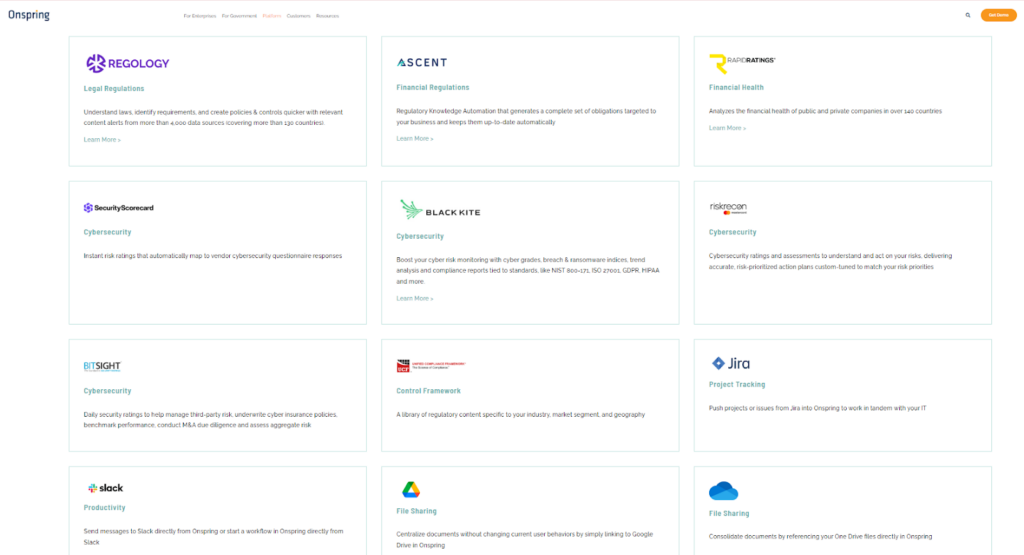Click the Control Framework description text
This screenshot has height=555, width=1024.
[520, 415]
